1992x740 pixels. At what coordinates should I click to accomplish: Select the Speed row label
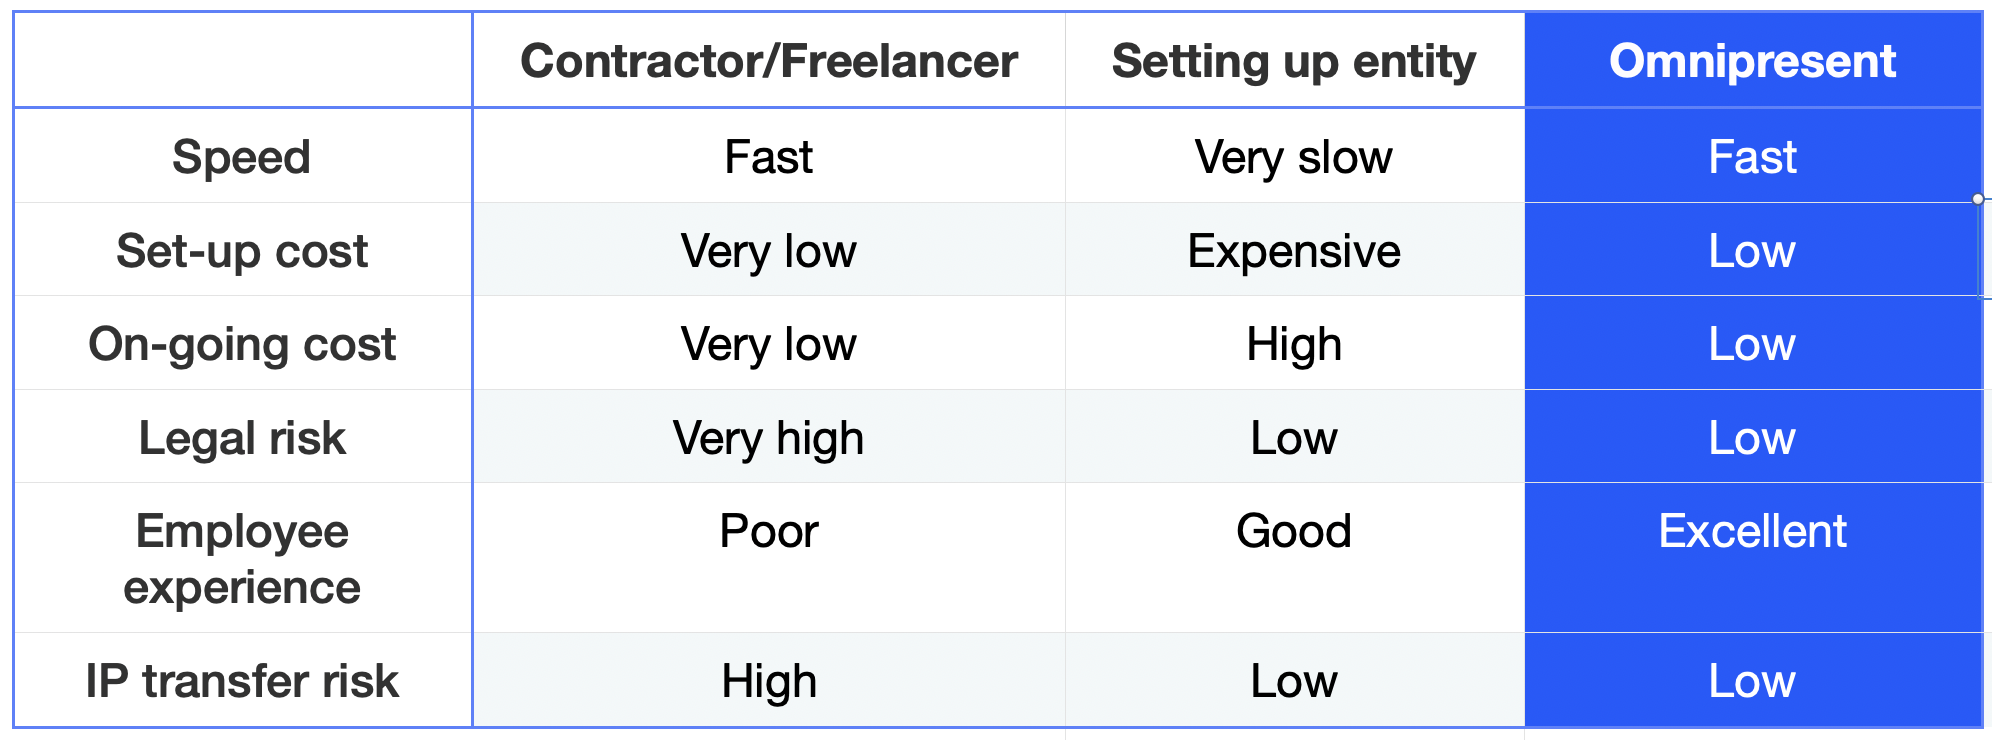(x=242, y=156)
